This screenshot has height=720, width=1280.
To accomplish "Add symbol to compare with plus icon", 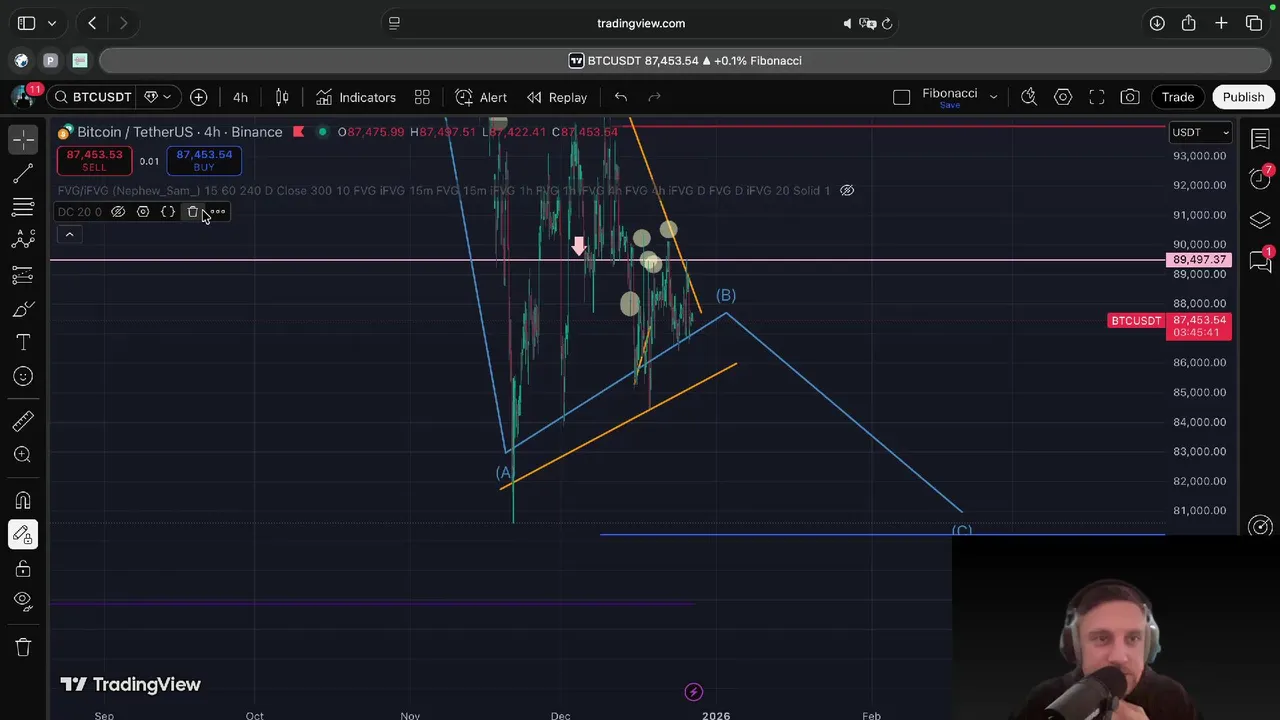I will coord(199,97).
